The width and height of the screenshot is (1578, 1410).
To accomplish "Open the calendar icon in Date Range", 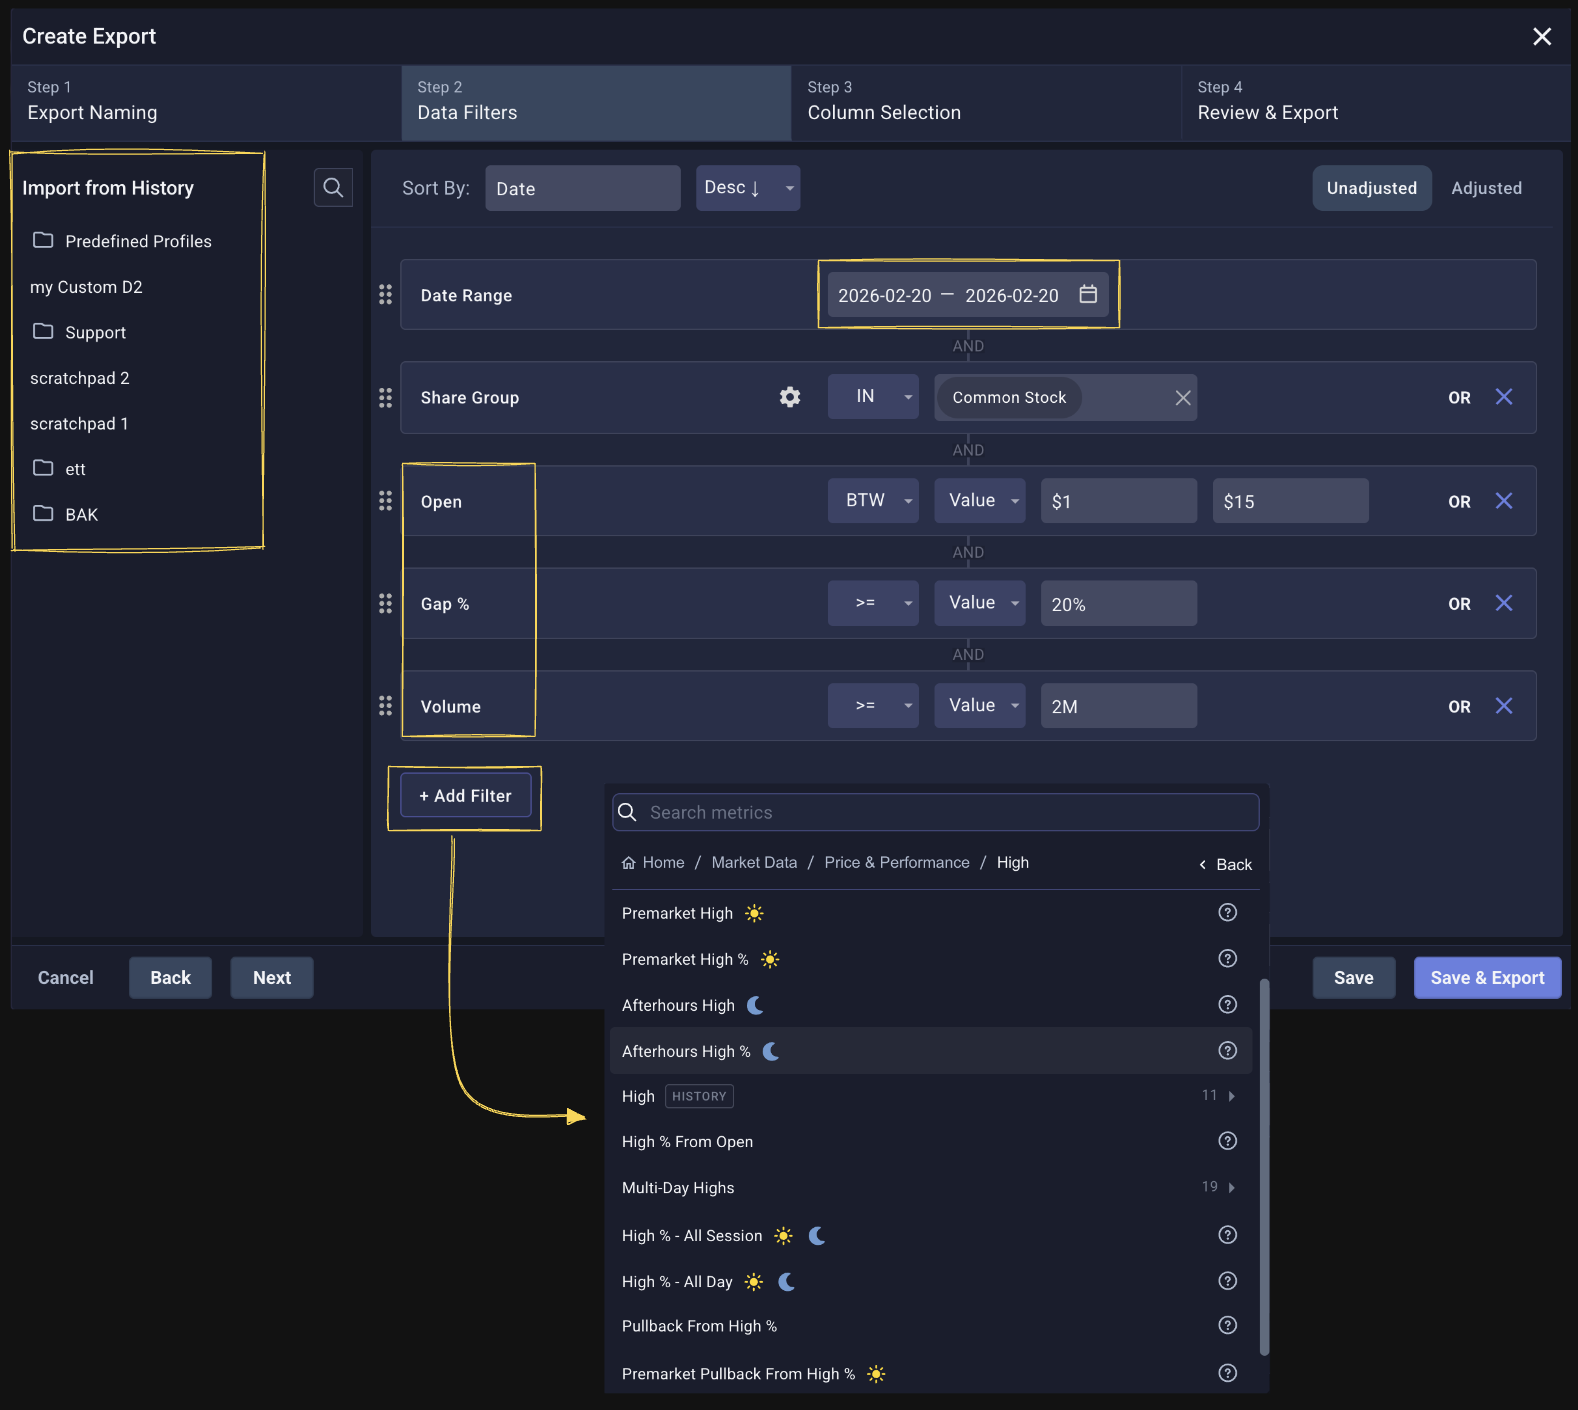I will [x=1088, y=294].
